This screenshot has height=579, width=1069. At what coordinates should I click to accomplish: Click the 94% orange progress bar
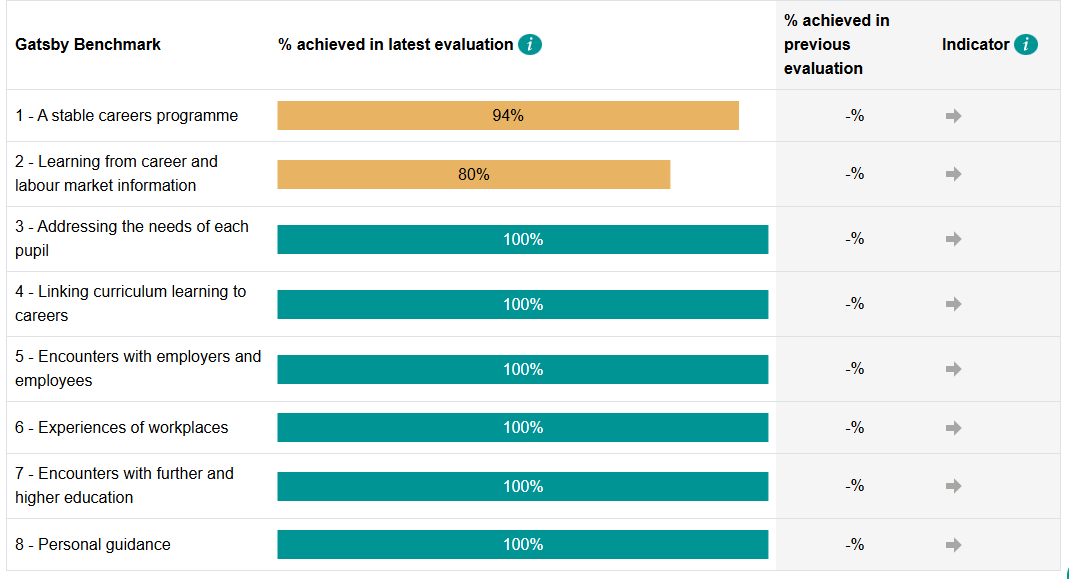[x=508, y=116]
